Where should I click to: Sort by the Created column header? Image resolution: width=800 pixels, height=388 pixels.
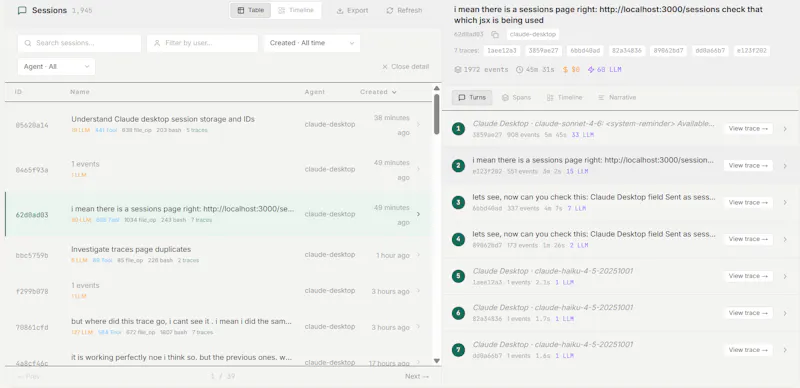(x=378, y=92)
